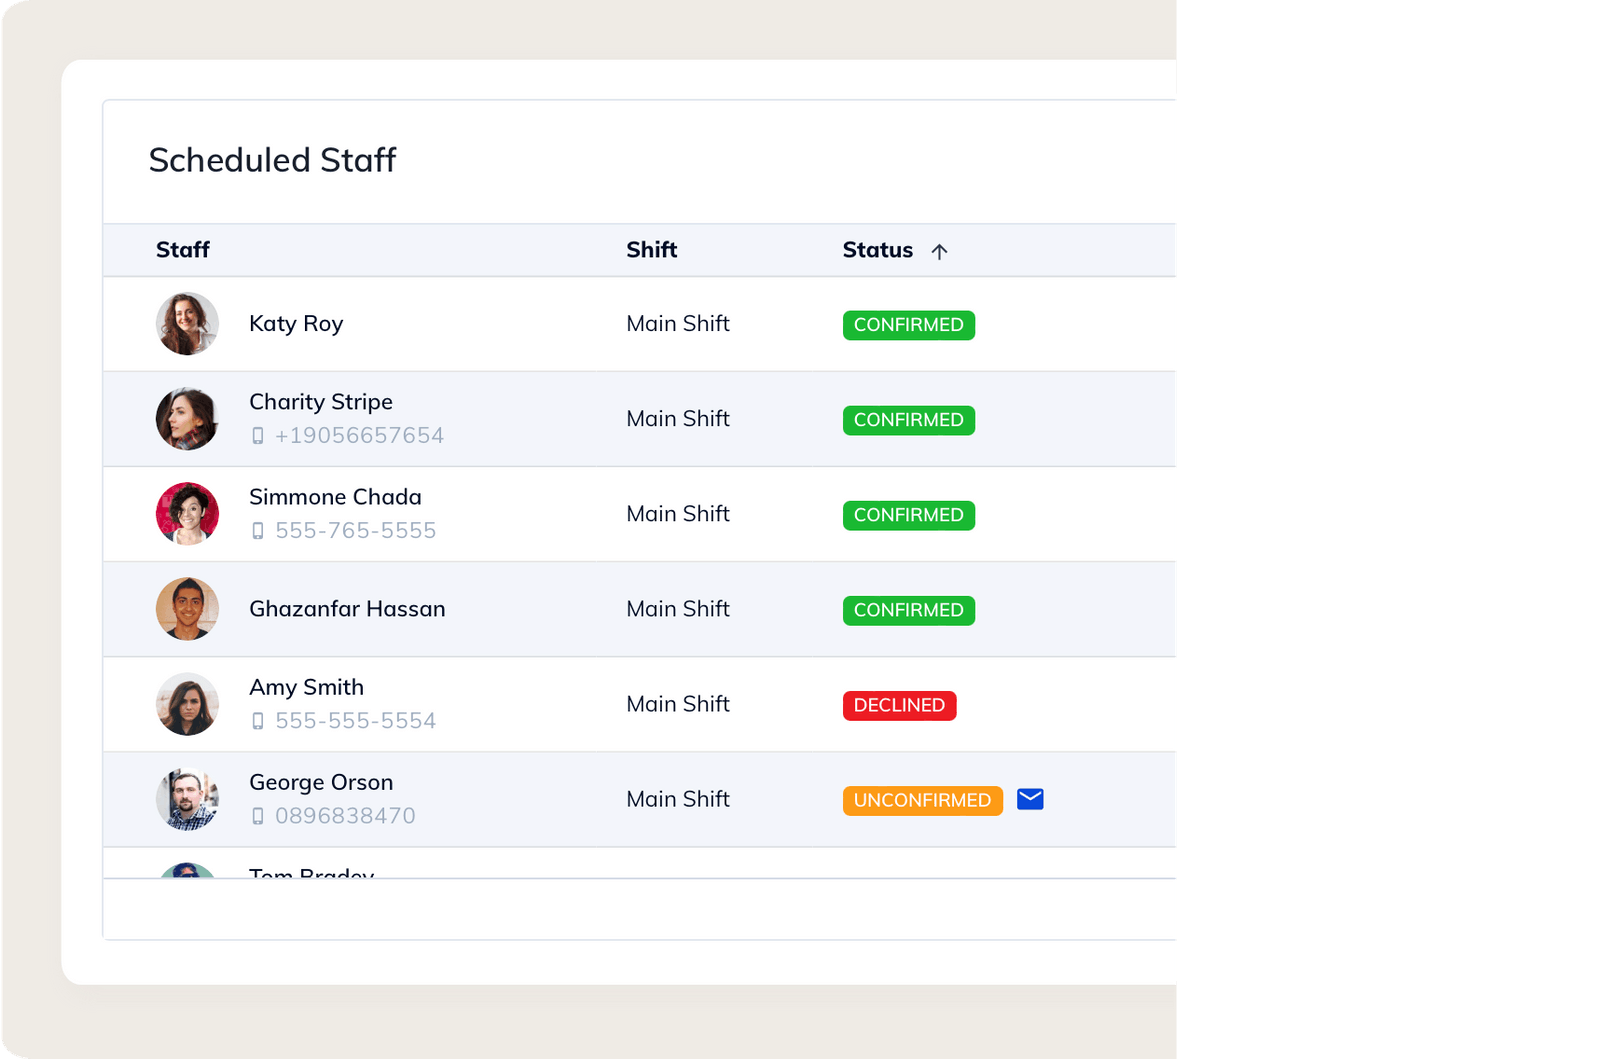This screenshot has width=1600, height=1059.
Task: Click Simmone Chada's CONFIRMED status pill
Action: [908, 515]
